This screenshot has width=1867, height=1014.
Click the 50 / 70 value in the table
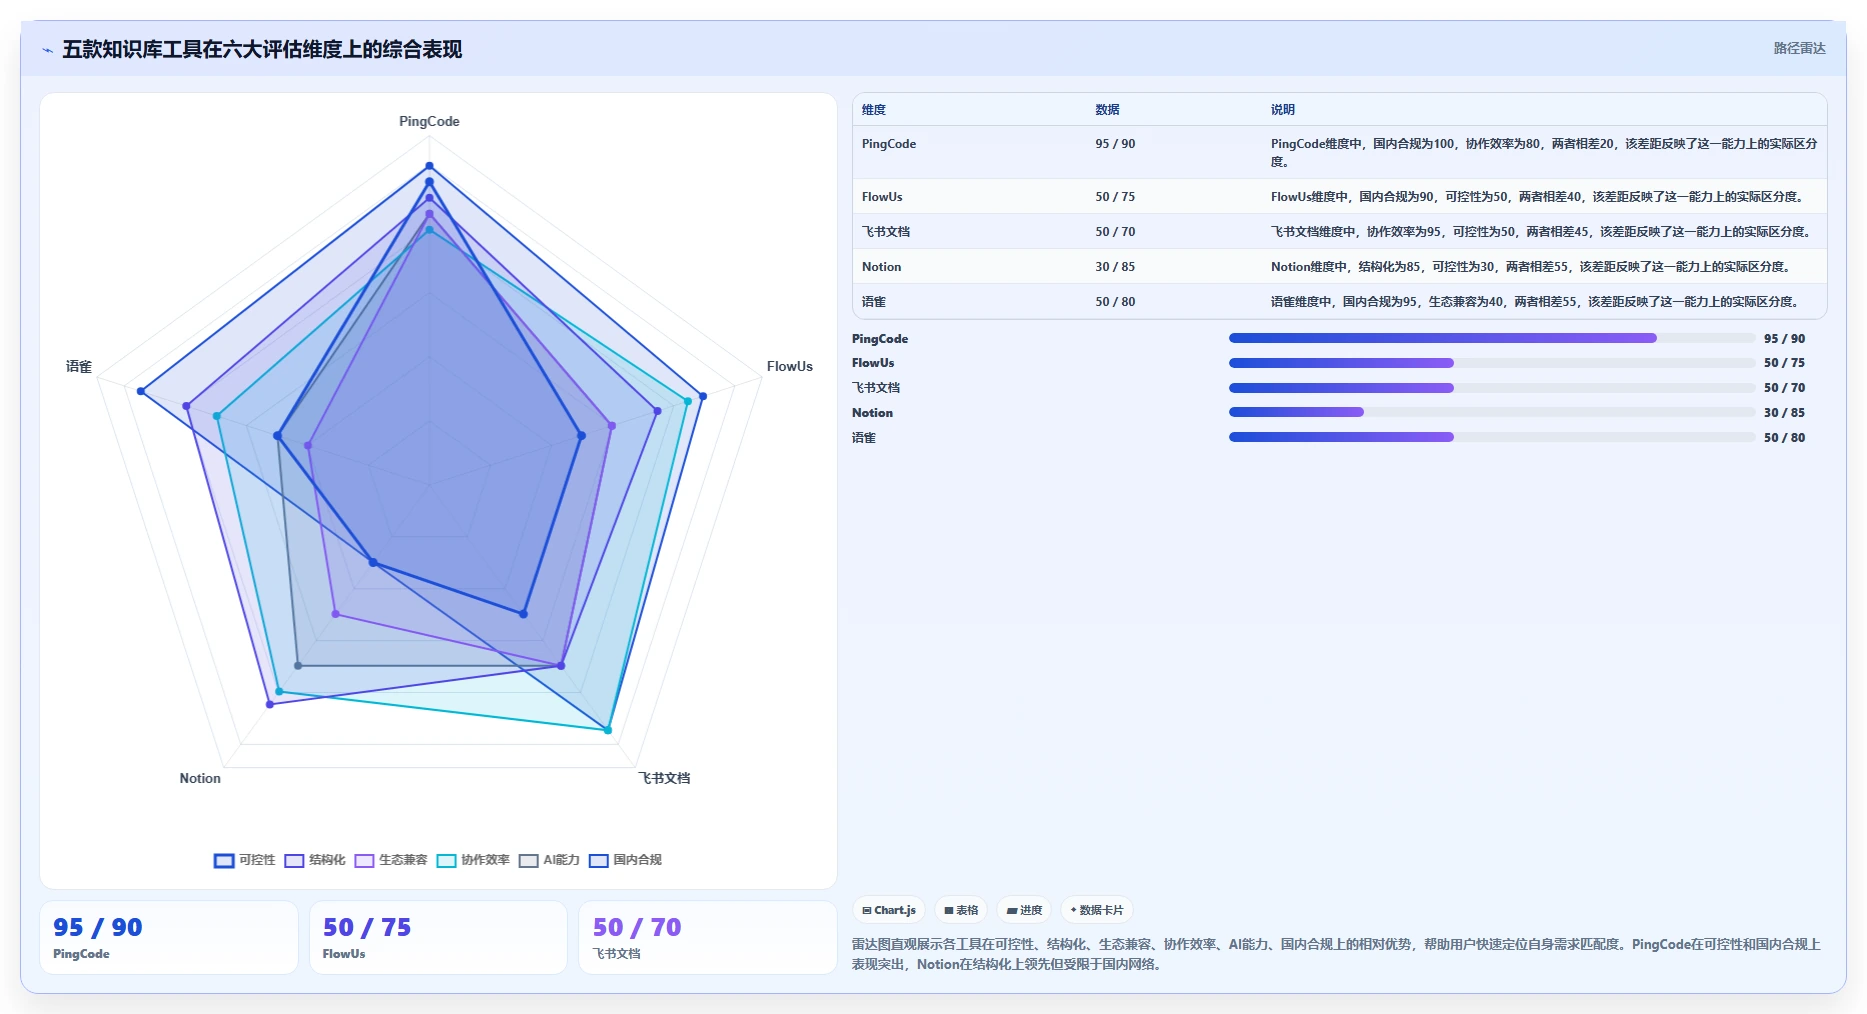(1115, 232)
